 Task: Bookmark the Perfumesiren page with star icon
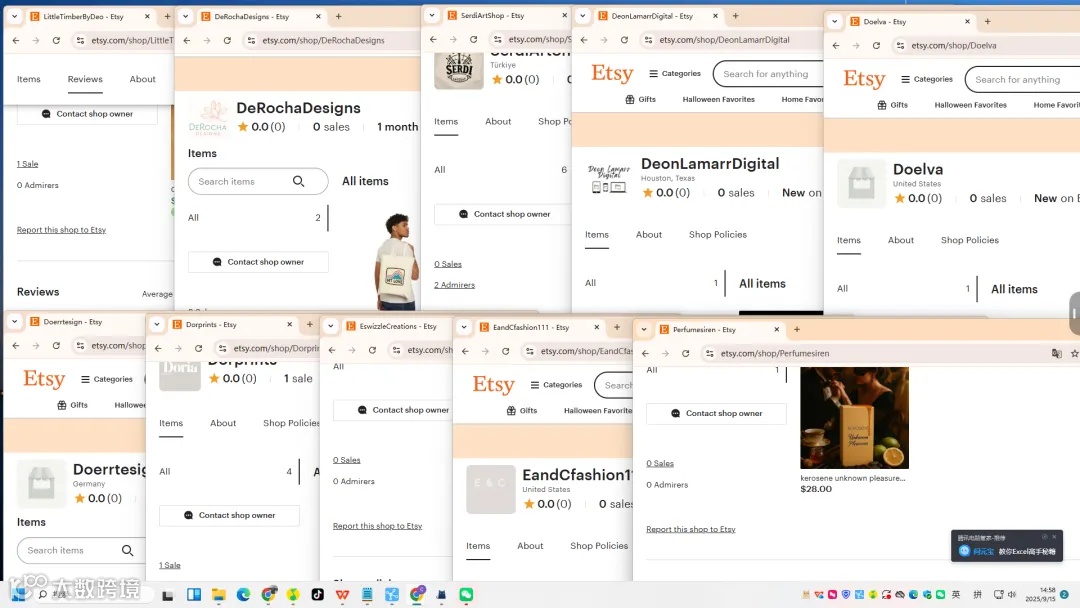[x=1074, y=353]
